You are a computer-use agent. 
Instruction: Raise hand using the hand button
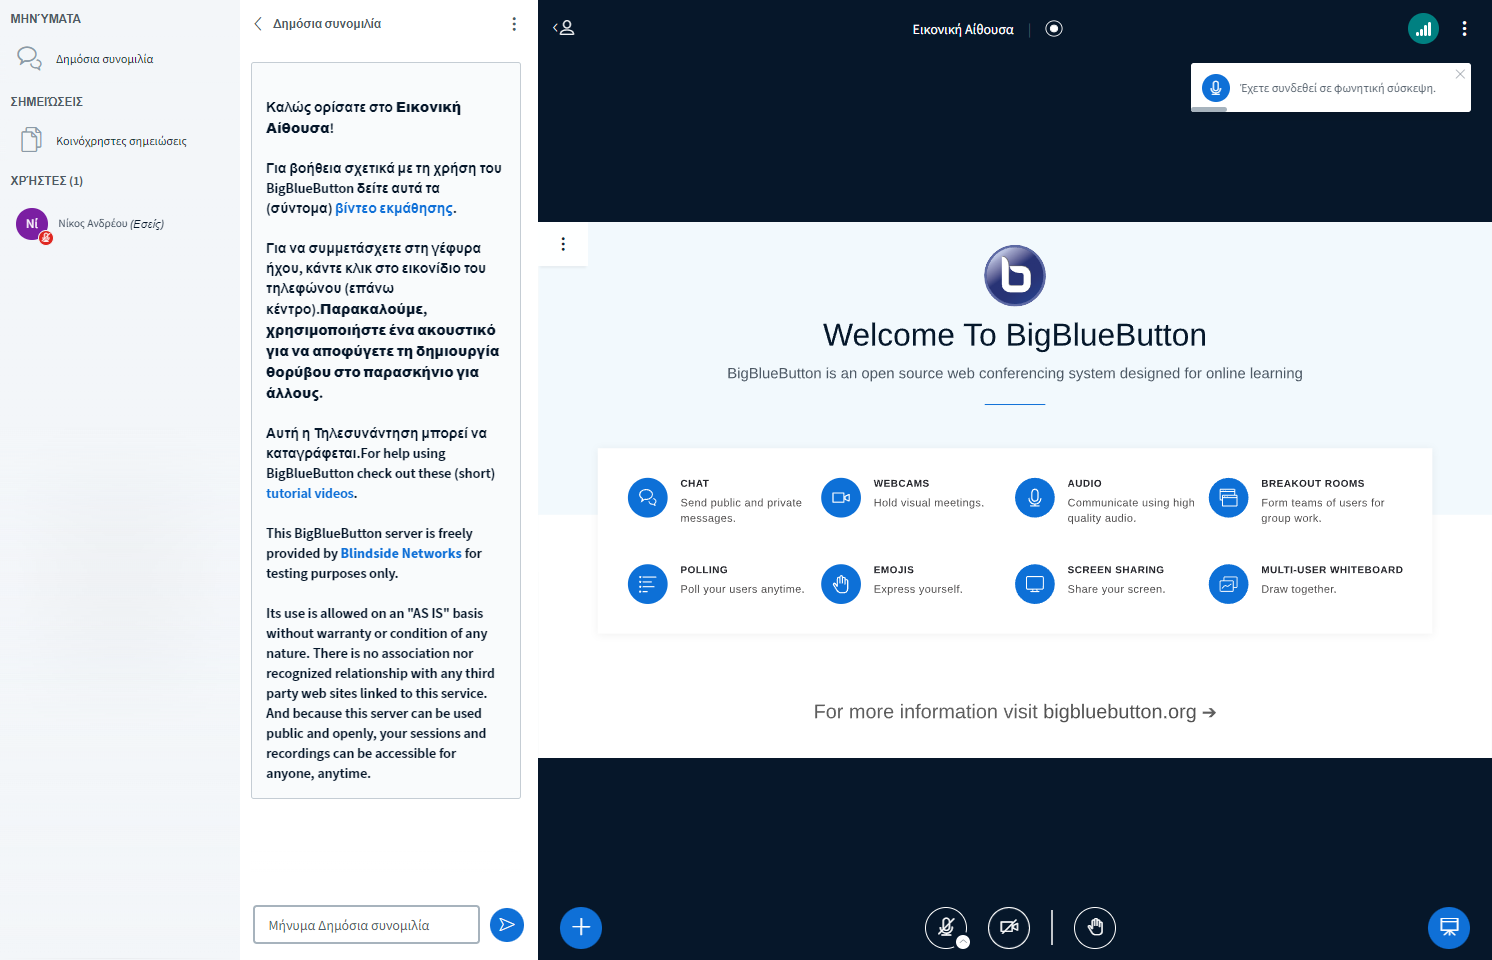(x=1095, y=927)
